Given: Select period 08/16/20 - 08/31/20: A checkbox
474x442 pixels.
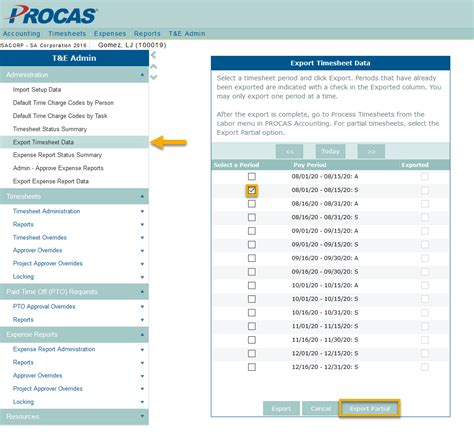Looking at the screenshot, I should tap(252, 204).
